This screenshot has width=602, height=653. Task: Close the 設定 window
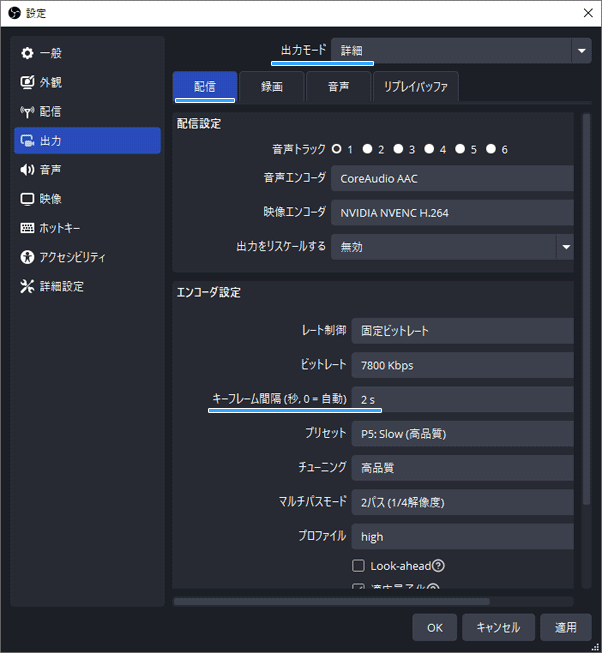tap(588, 13)
